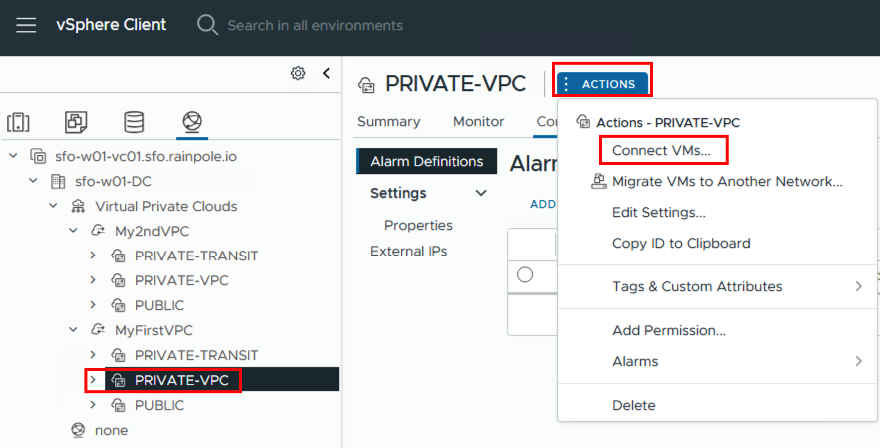880x448 pixels.
Task: Expand the My2ndVPC PUBLIC network node
Action: coord(93,305)
